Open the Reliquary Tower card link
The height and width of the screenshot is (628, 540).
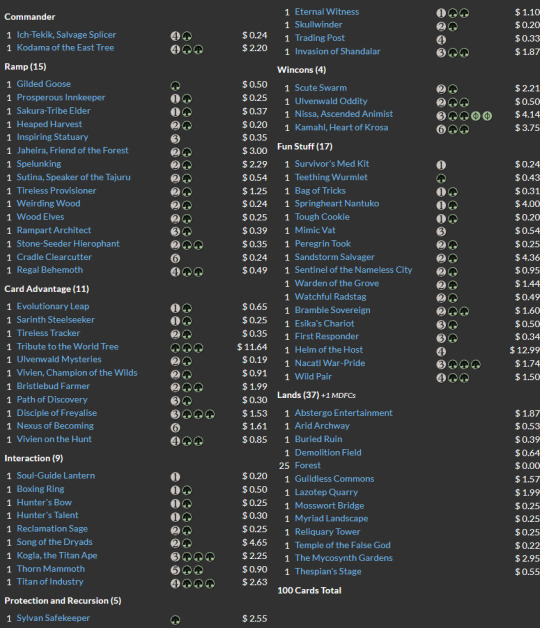(x=327, y=532)
